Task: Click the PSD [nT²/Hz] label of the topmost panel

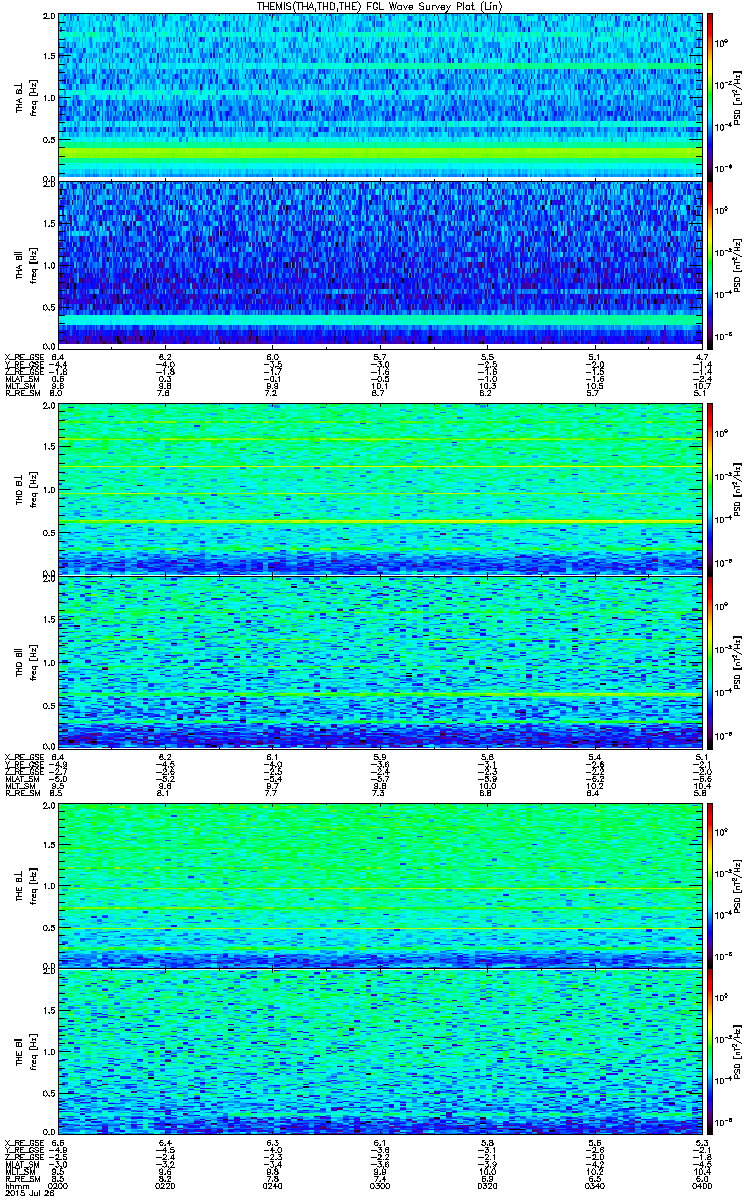Action: (739, 96)
